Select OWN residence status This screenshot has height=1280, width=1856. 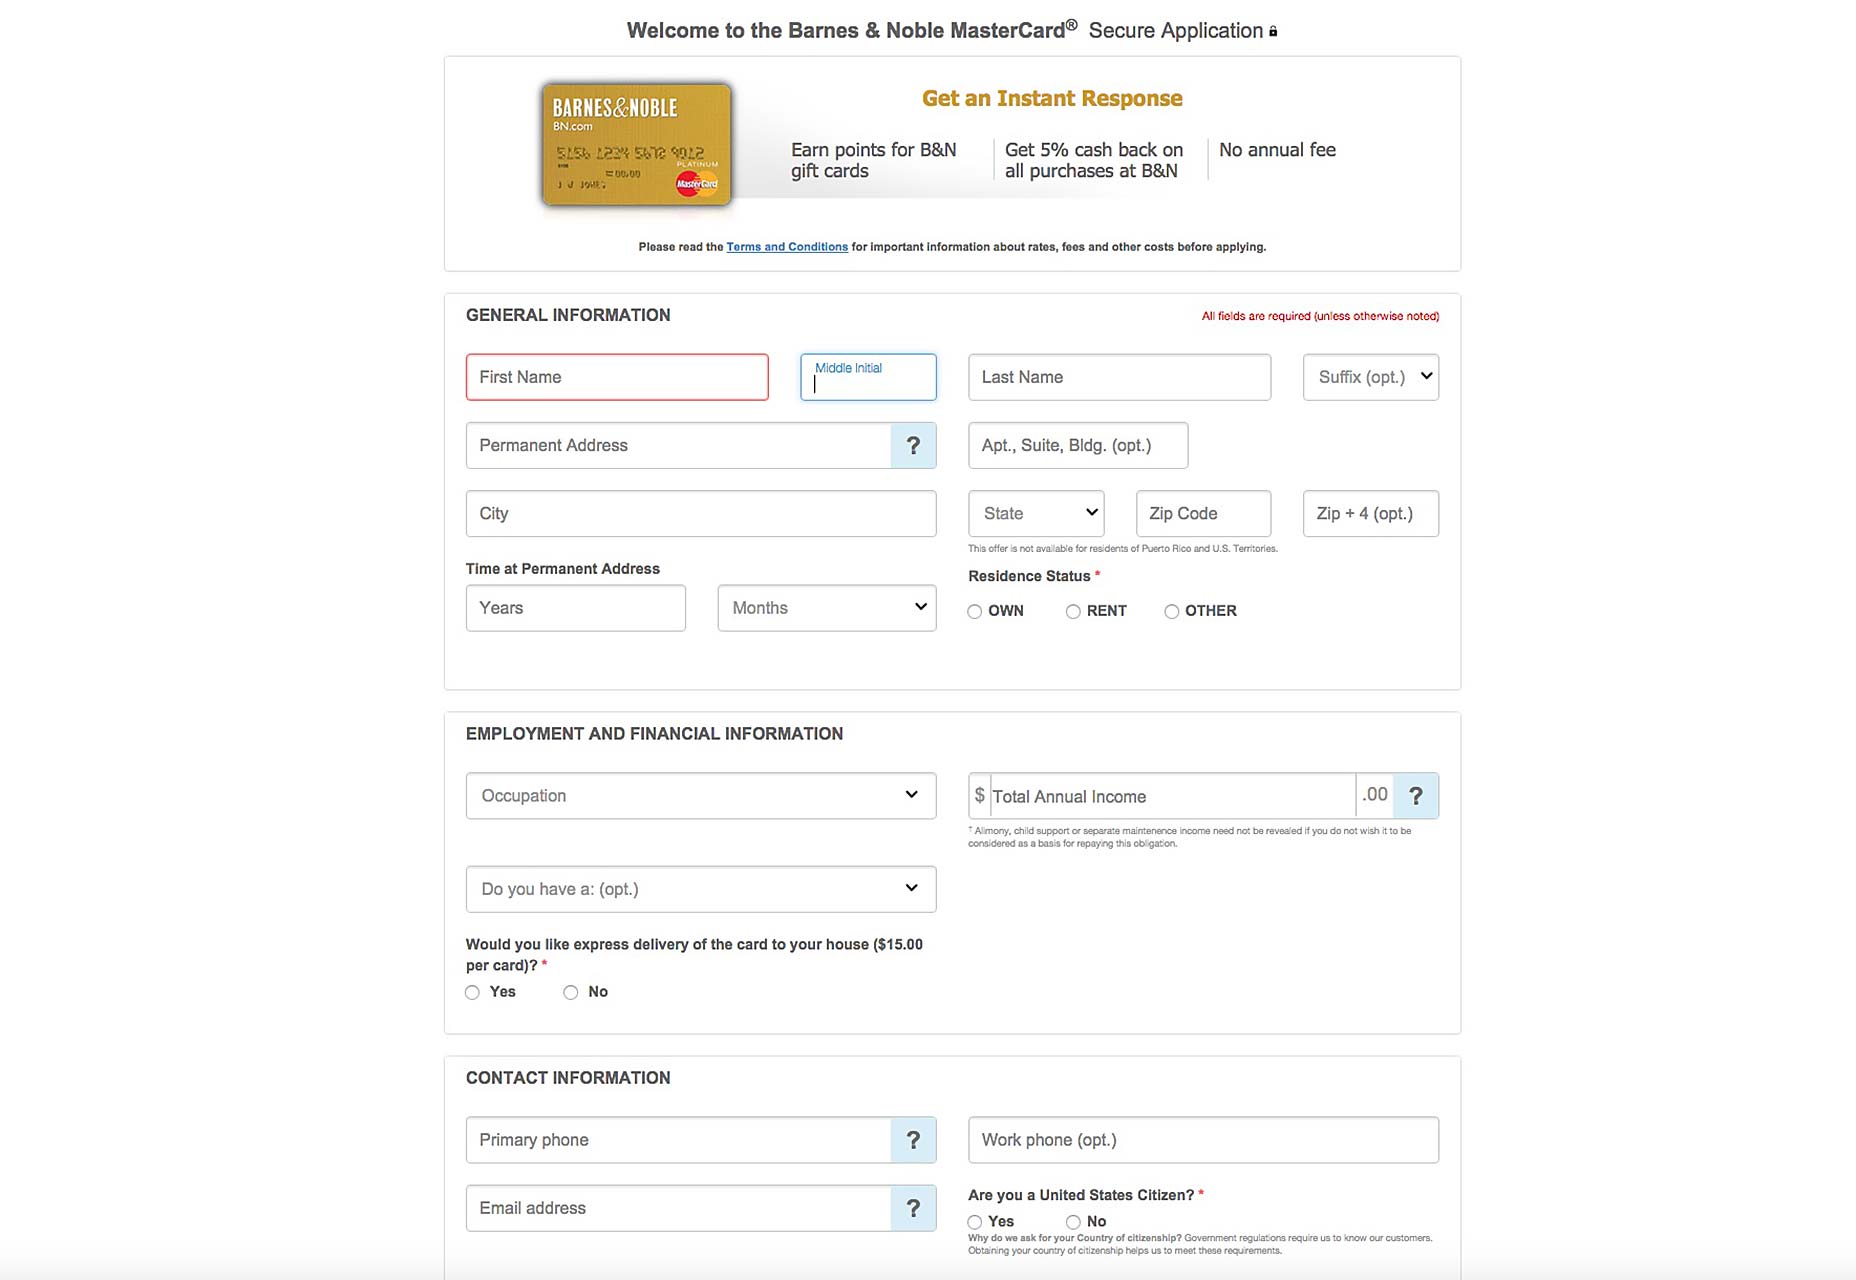click(975, 611)
